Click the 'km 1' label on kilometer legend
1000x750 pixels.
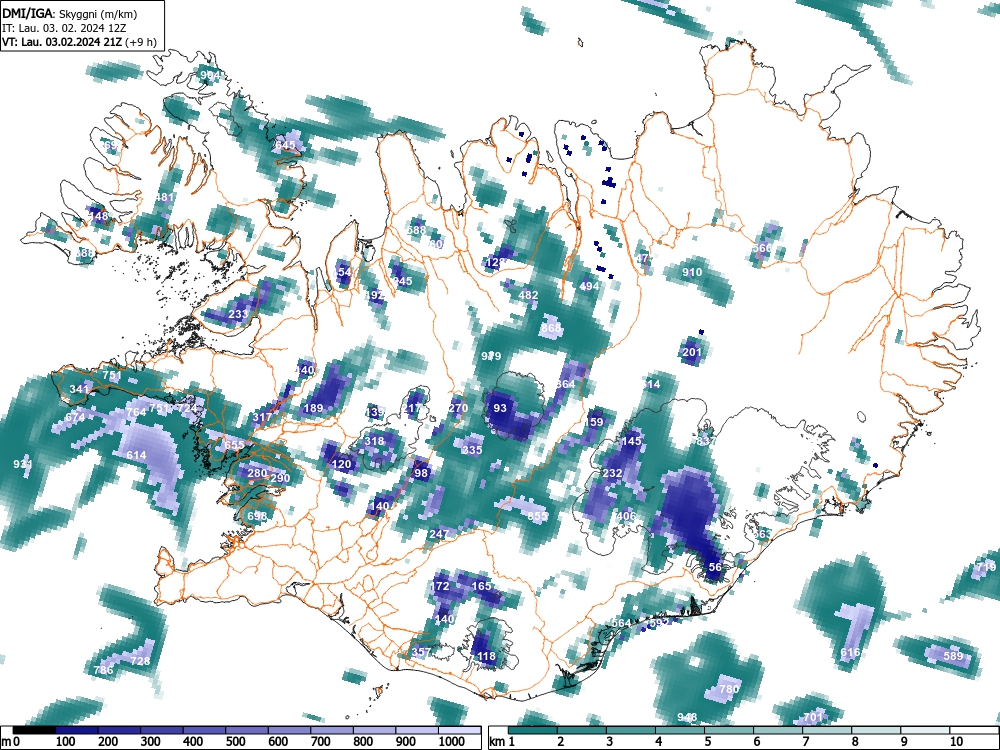[x=503, y=741]
